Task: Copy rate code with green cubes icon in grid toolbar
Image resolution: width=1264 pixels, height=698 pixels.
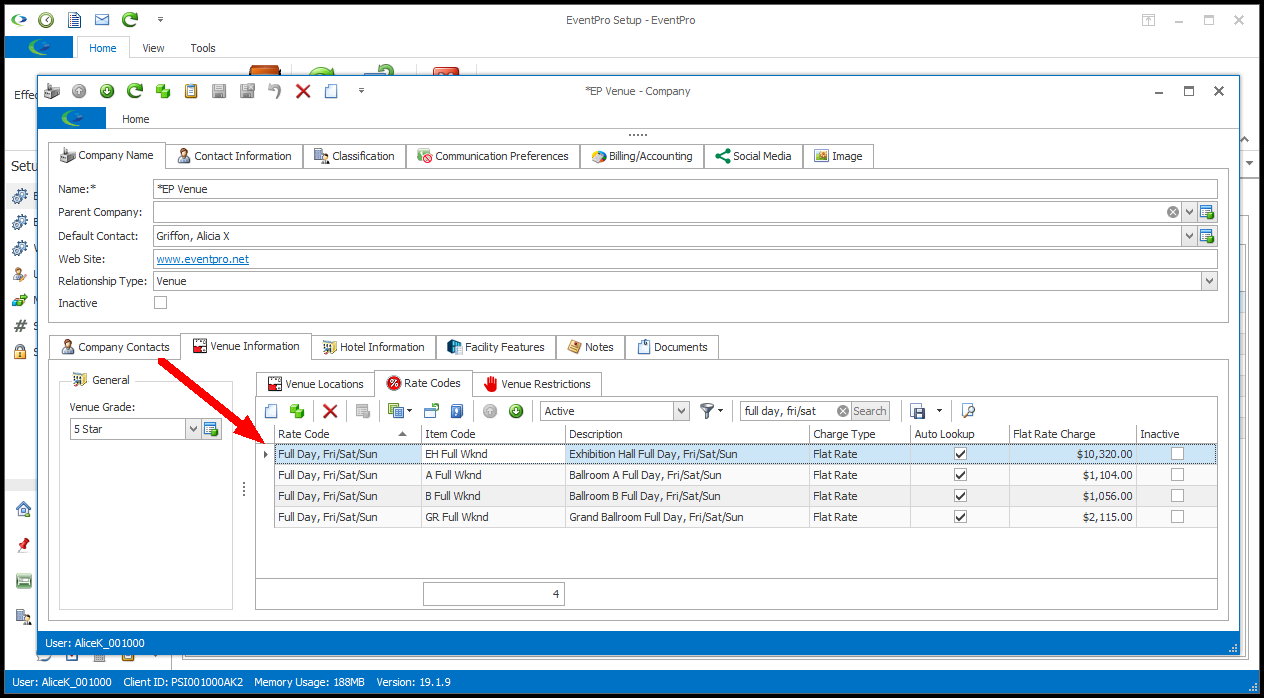Action: [297, 411]
